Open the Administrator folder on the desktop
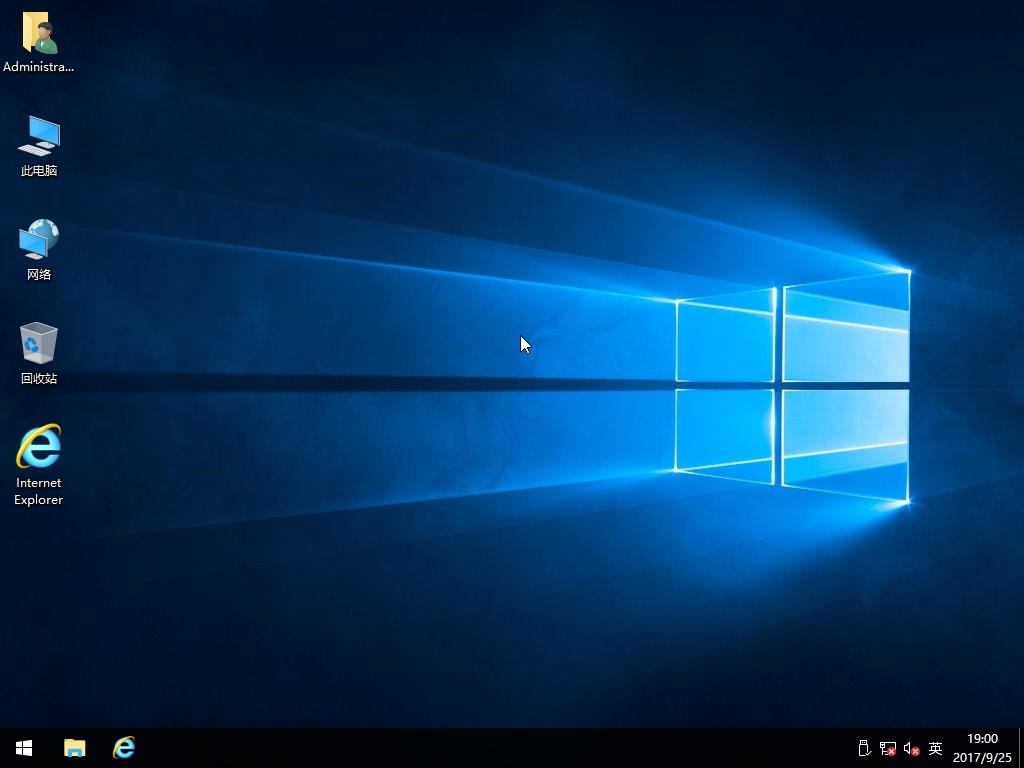This screenshot has width=1024, height=768. pos(38,35)
